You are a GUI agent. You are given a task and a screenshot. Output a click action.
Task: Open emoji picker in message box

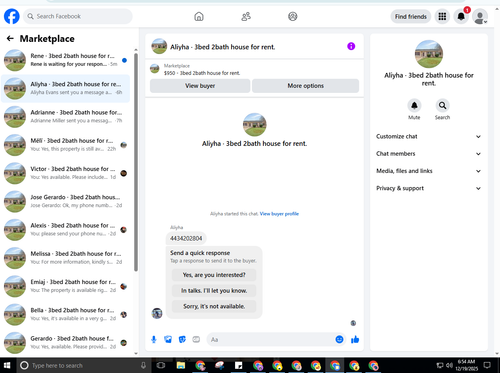[339, 339]
